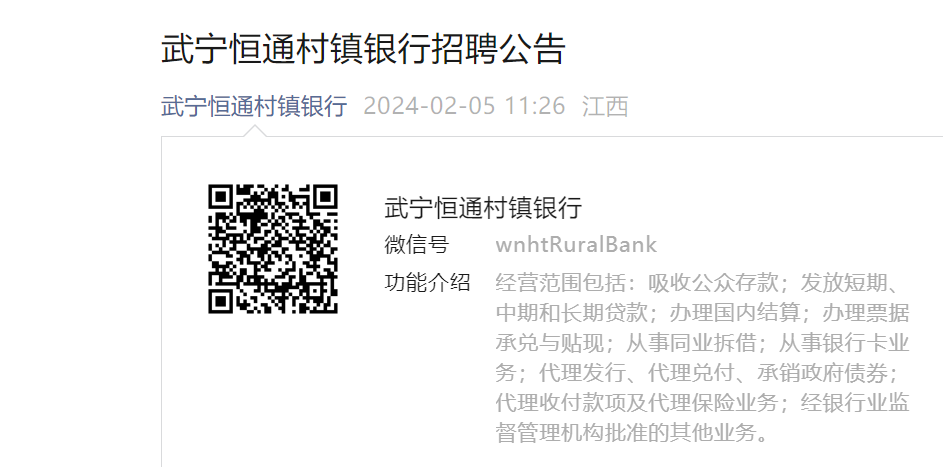Click the article title 武宁恒通村镇银行招聘公告

tap(363, 49)
